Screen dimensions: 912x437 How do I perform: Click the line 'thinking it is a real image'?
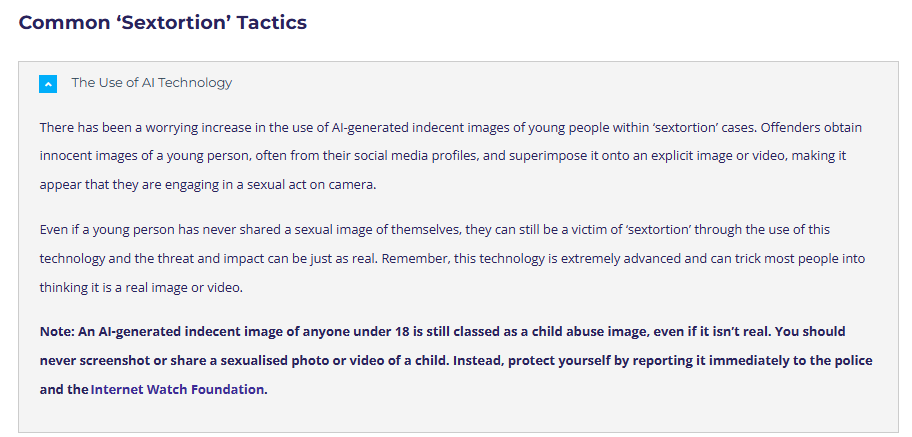click(x=141, y=287)
